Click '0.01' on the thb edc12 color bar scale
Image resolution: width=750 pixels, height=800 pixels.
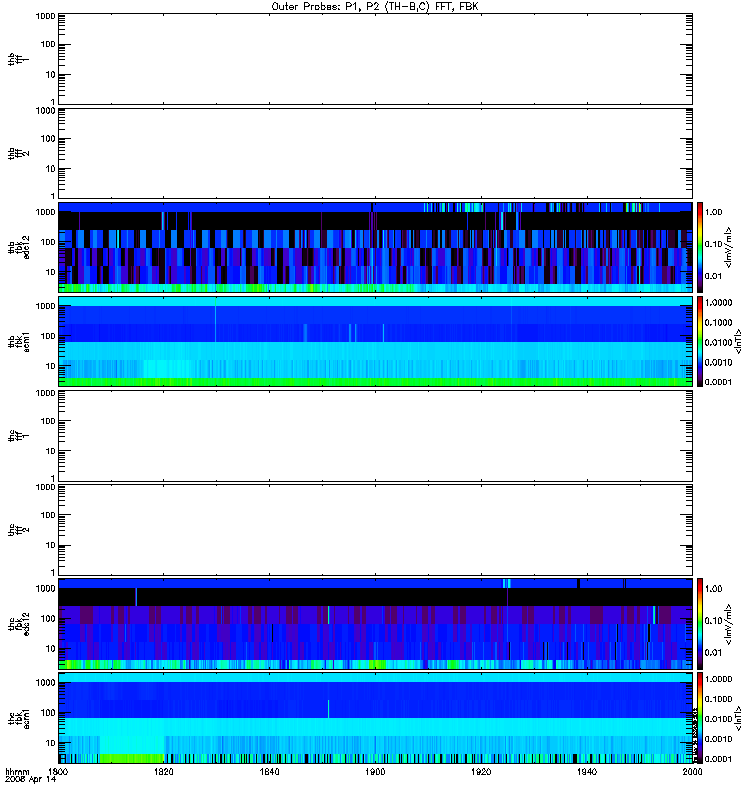point(713,276)
